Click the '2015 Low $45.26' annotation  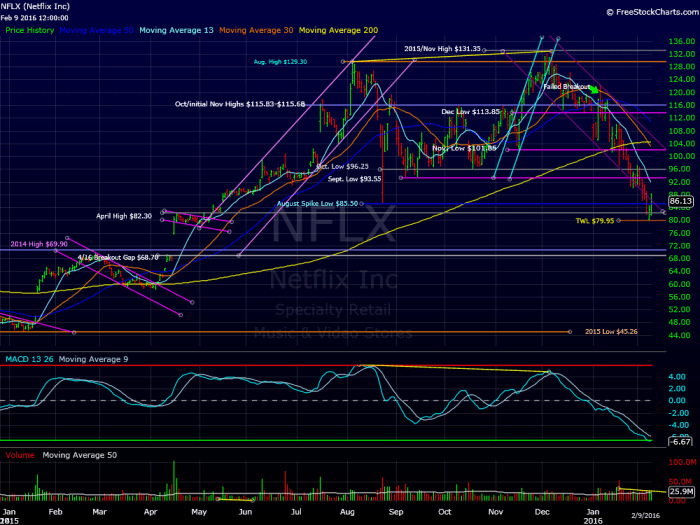point(611,332)
